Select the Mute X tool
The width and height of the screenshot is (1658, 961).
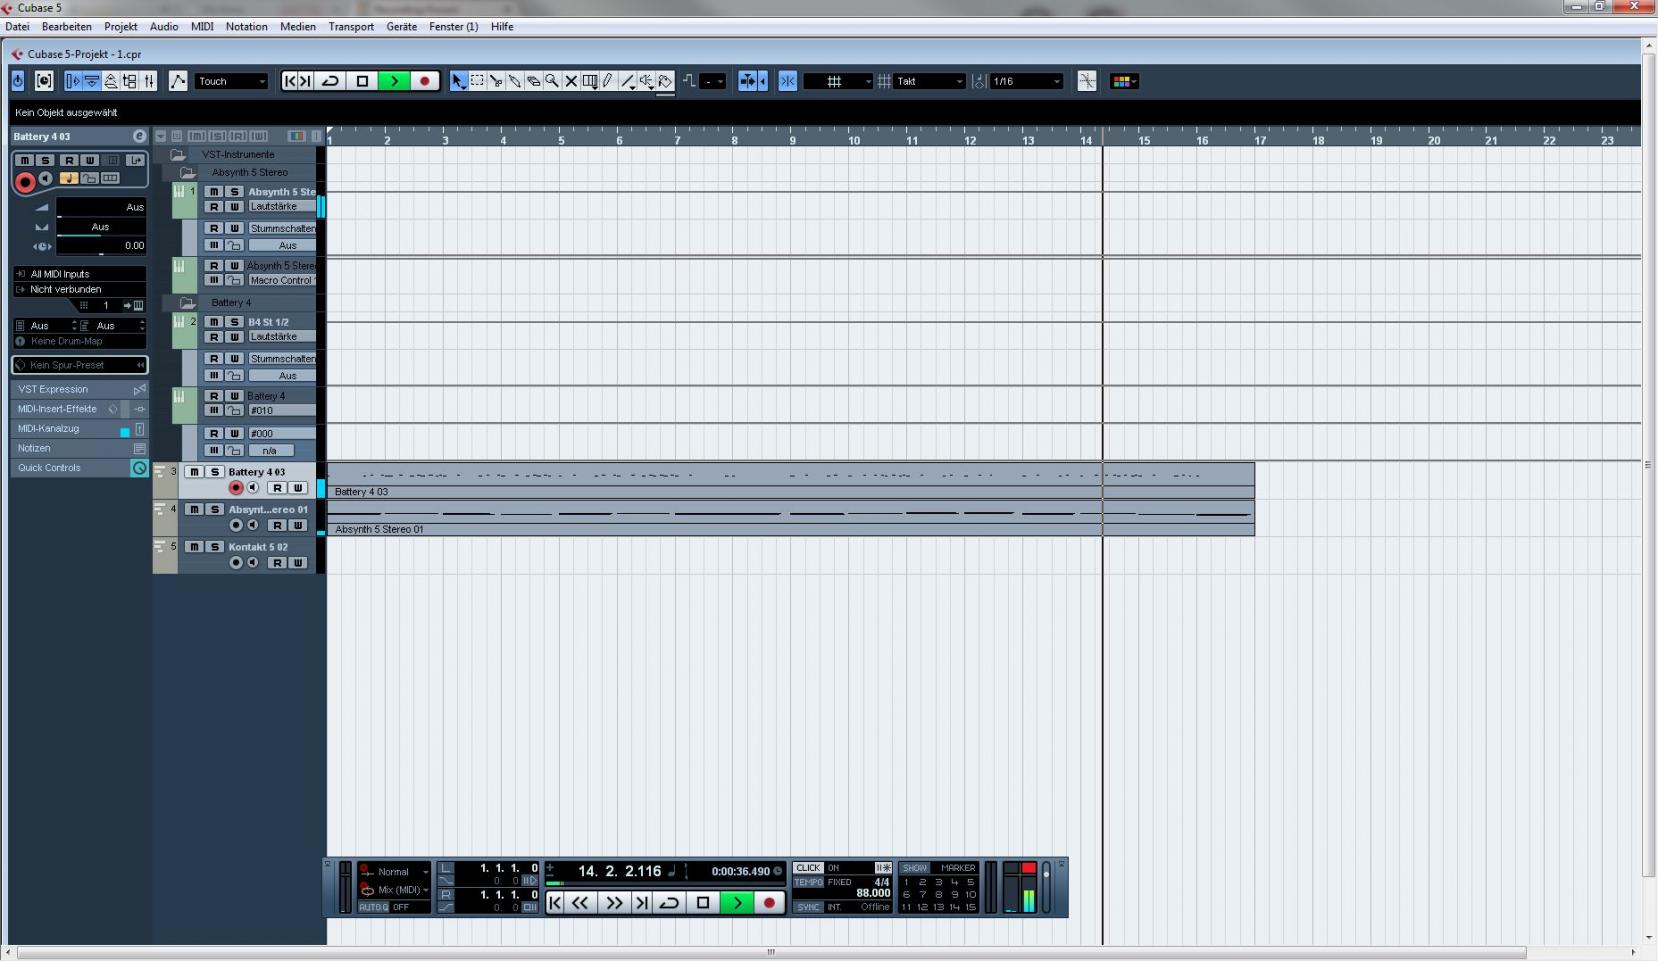(571, 81)
